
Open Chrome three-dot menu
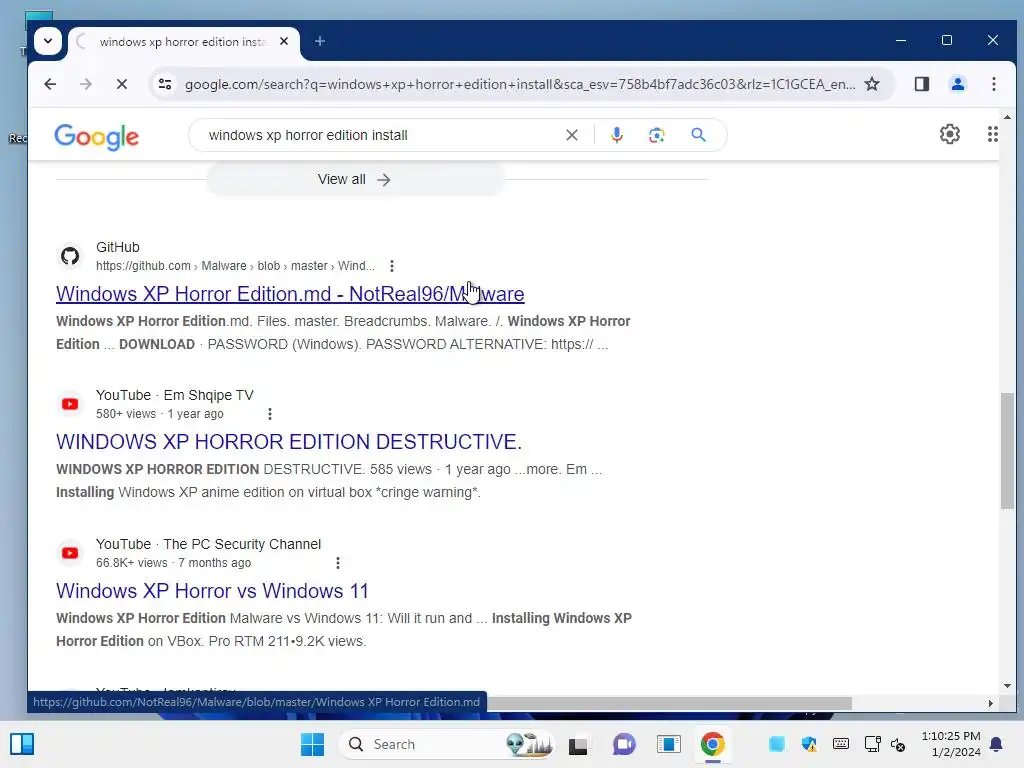click(993, 84)
